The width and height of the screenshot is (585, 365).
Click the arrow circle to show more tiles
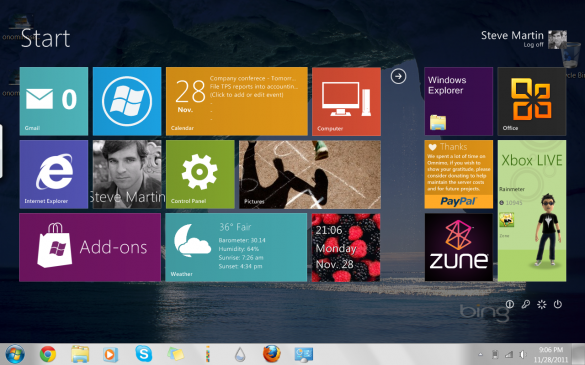pyautogui.click(x=398, y=77)
